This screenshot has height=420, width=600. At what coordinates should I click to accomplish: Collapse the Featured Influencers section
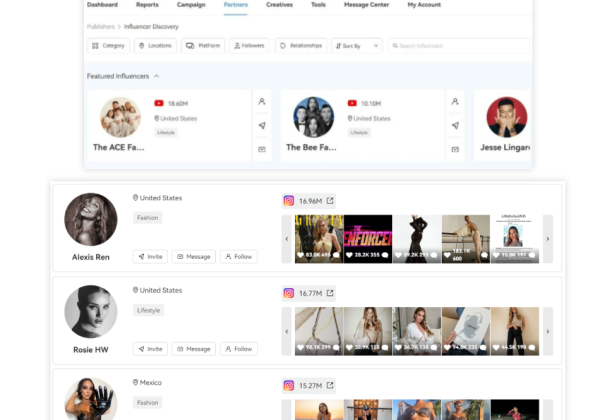[x=157, y=76]
